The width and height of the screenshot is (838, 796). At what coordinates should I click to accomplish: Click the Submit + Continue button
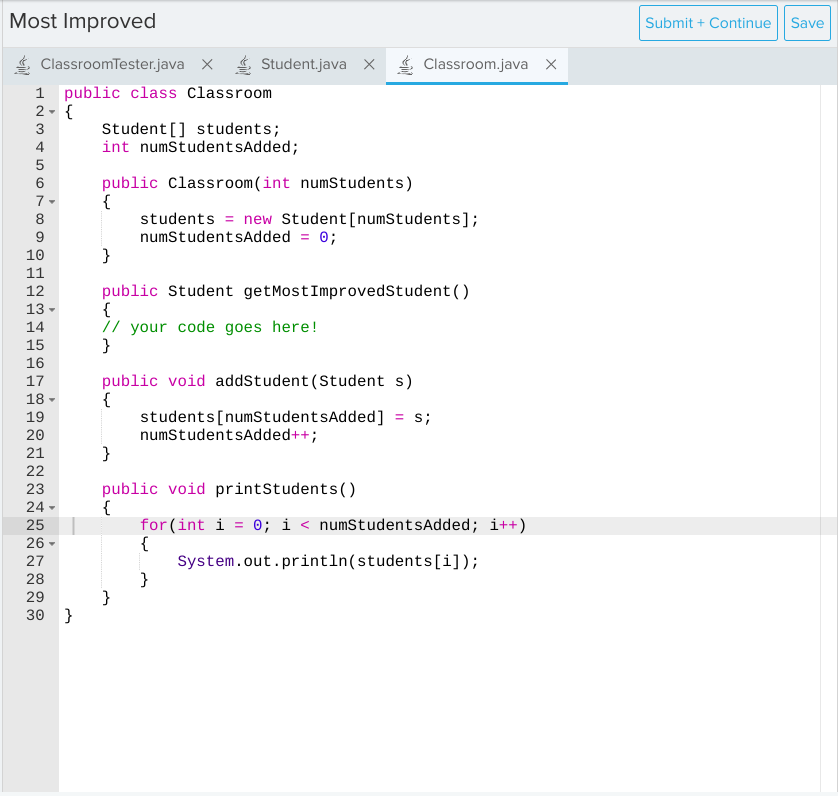coord(708,23)
